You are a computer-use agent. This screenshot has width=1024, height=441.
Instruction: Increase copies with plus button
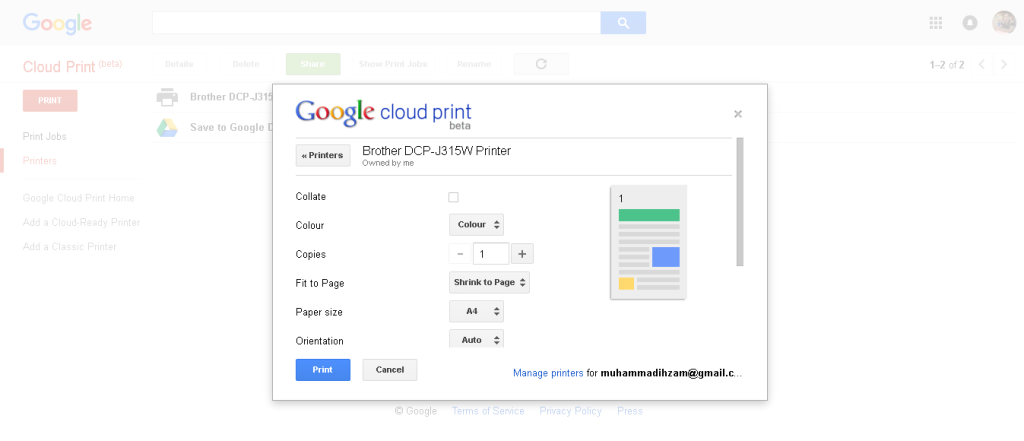point(522,253)
